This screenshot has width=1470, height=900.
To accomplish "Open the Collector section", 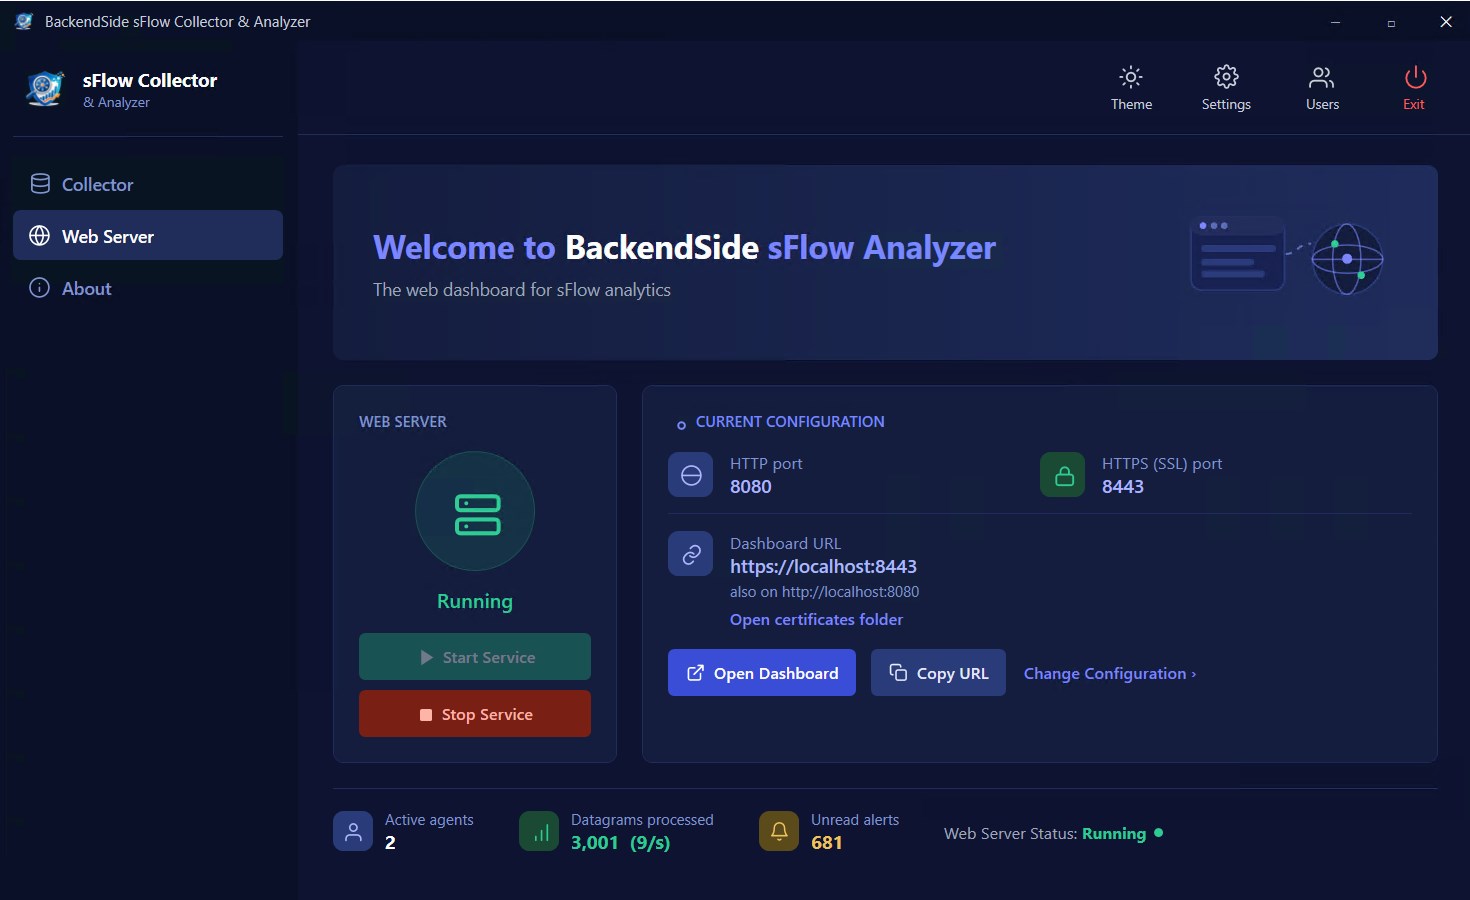I will tap(148, 184).
